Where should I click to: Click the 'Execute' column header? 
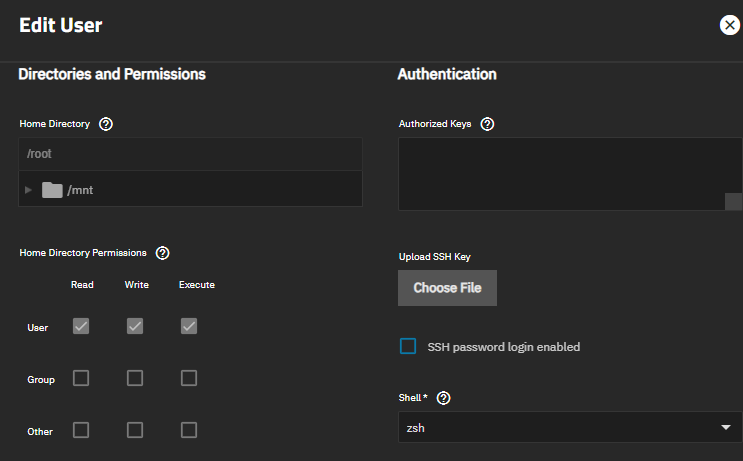(x=197, y=285)
